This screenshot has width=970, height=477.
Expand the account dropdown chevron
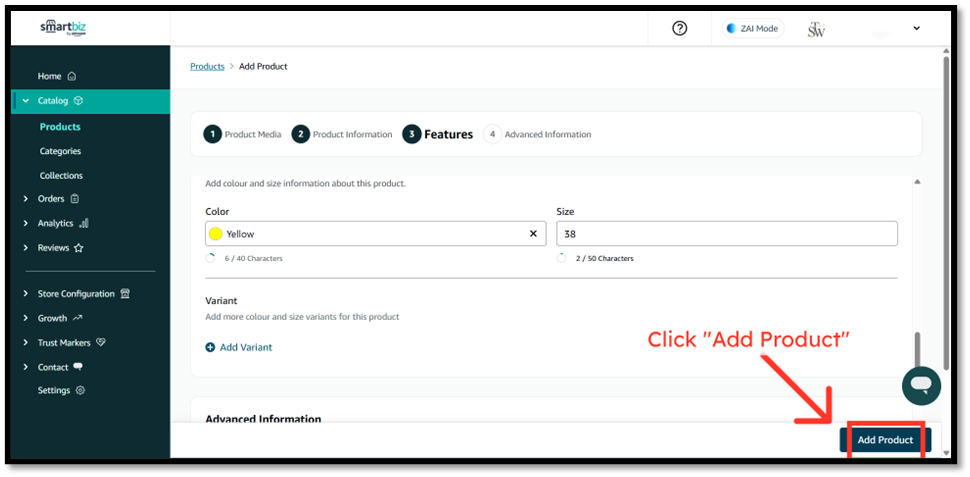[x=916, y=29]
